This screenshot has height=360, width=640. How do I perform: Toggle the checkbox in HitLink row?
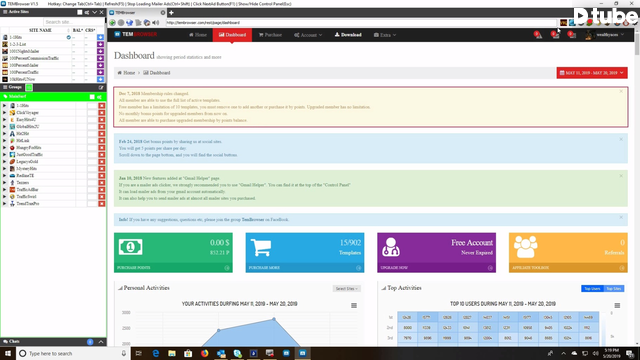[92, 140]
